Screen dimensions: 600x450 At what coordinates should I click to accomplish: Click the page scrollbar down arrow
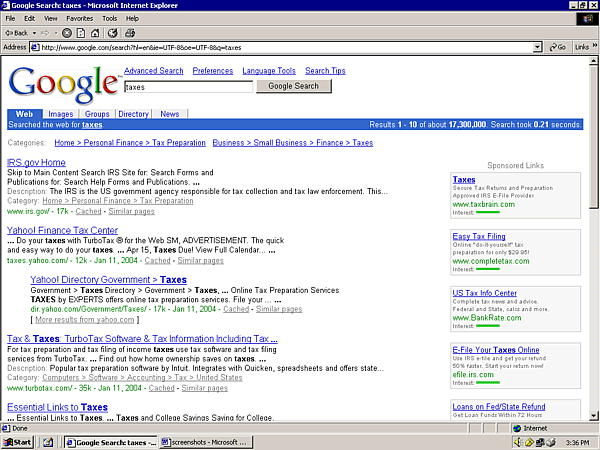coord(593,415)
